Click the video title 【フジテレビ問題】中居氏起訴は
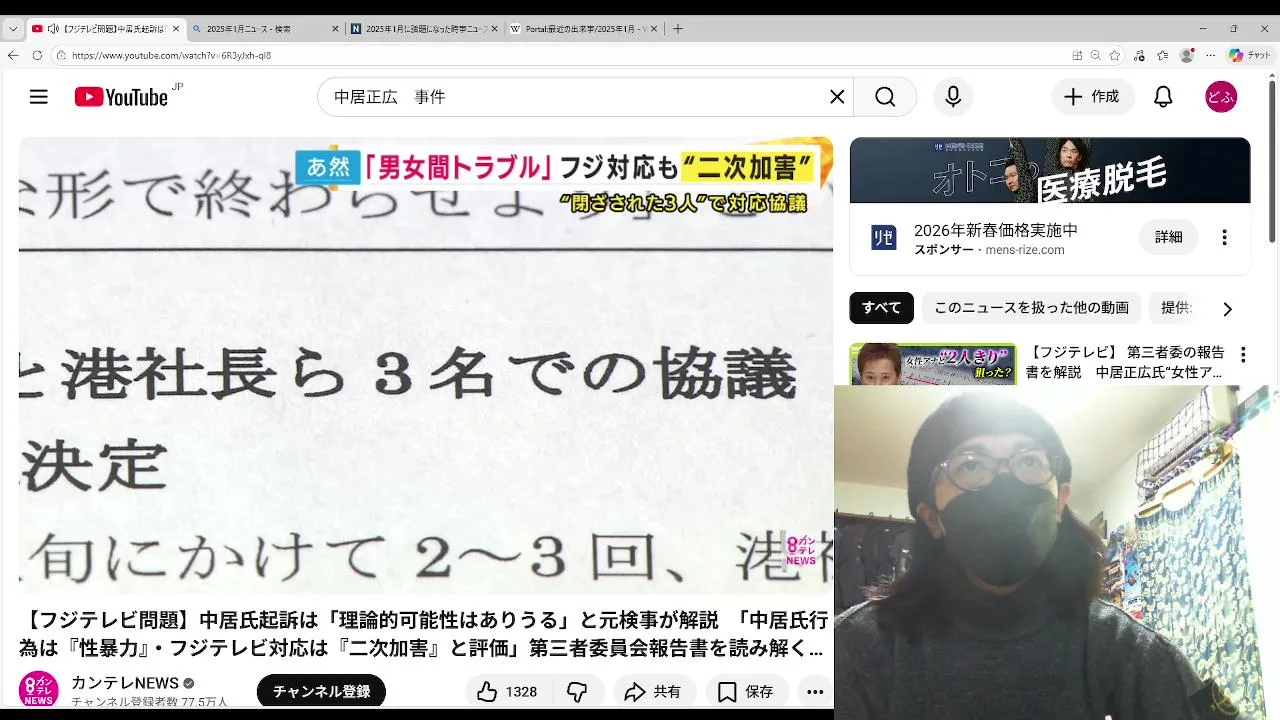Image resolution: width=1280 pixels, height=720 pixels. click(x=425, y=634)
